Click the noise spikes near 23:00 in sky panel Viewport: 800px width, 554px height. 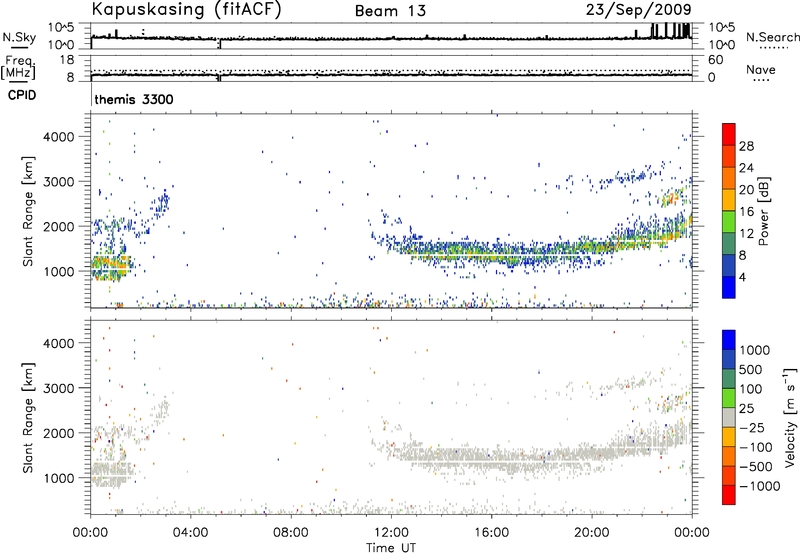tap(671, 31)
